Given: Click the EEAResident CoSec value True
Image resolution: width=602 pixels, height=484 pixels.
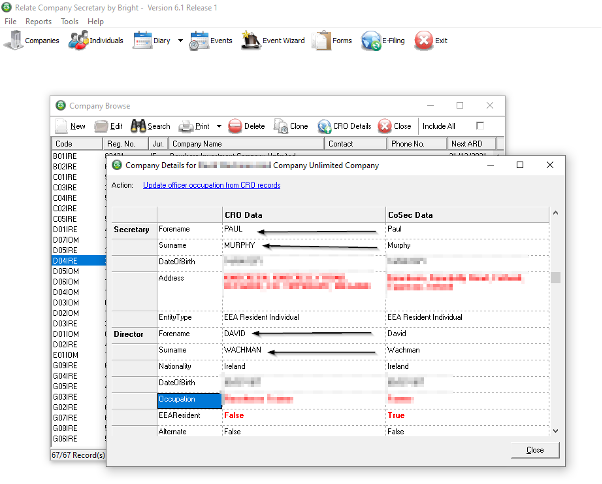Looking at the screenshot, I should (x=396, y=415).
